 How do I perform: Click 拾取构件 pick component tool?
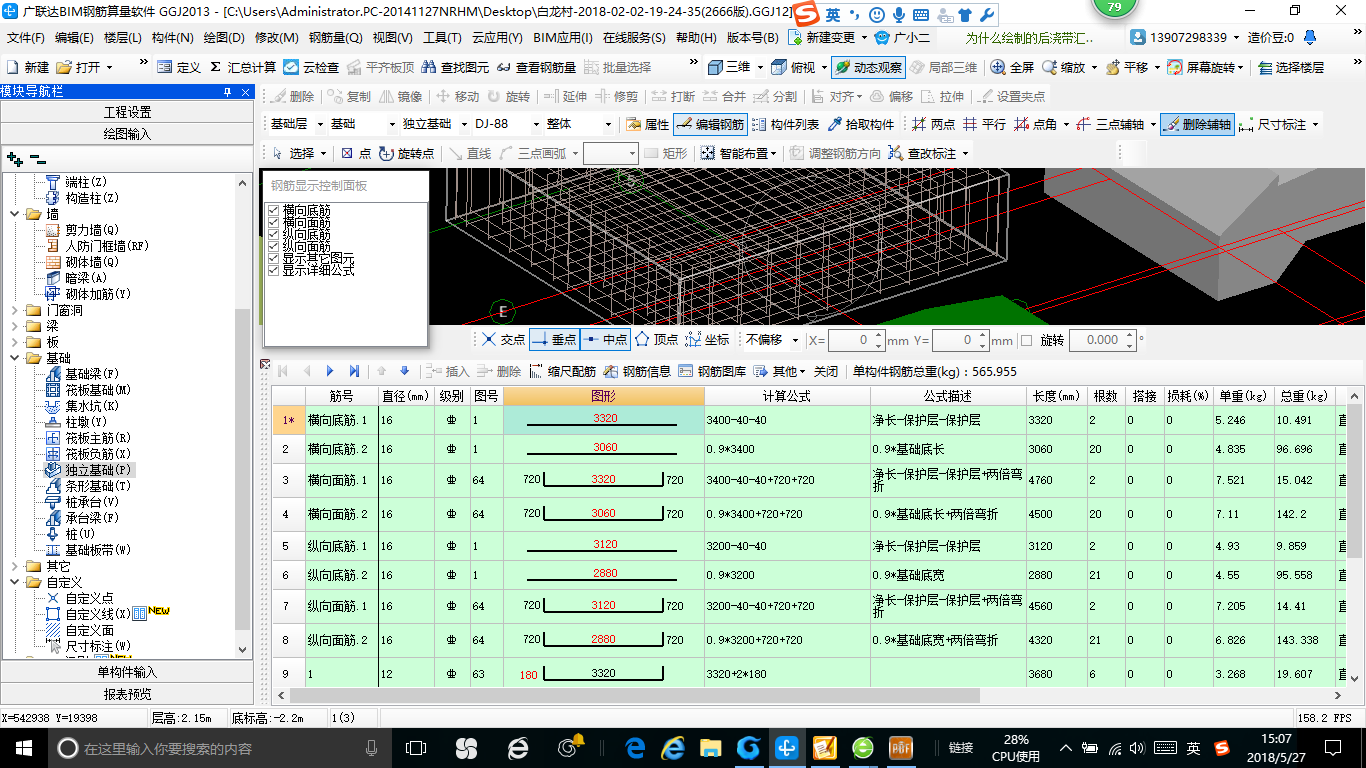point(861,125)
